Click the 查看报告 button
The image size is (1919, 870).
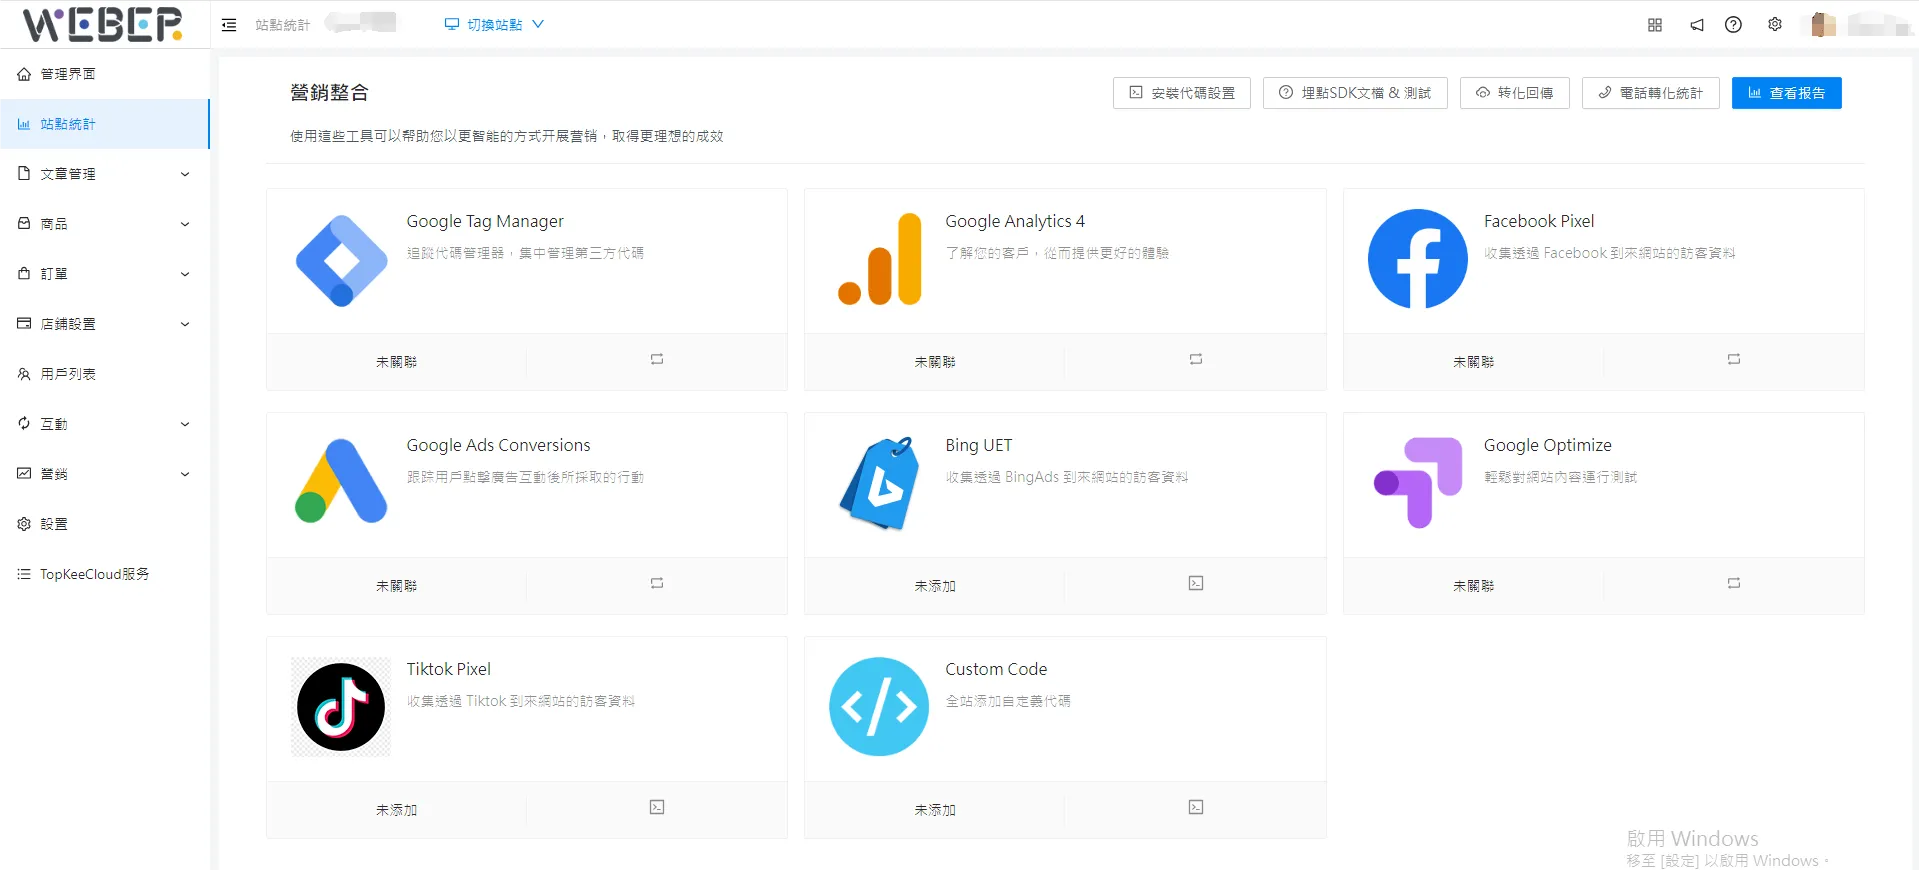click(x=1786, y=93)
